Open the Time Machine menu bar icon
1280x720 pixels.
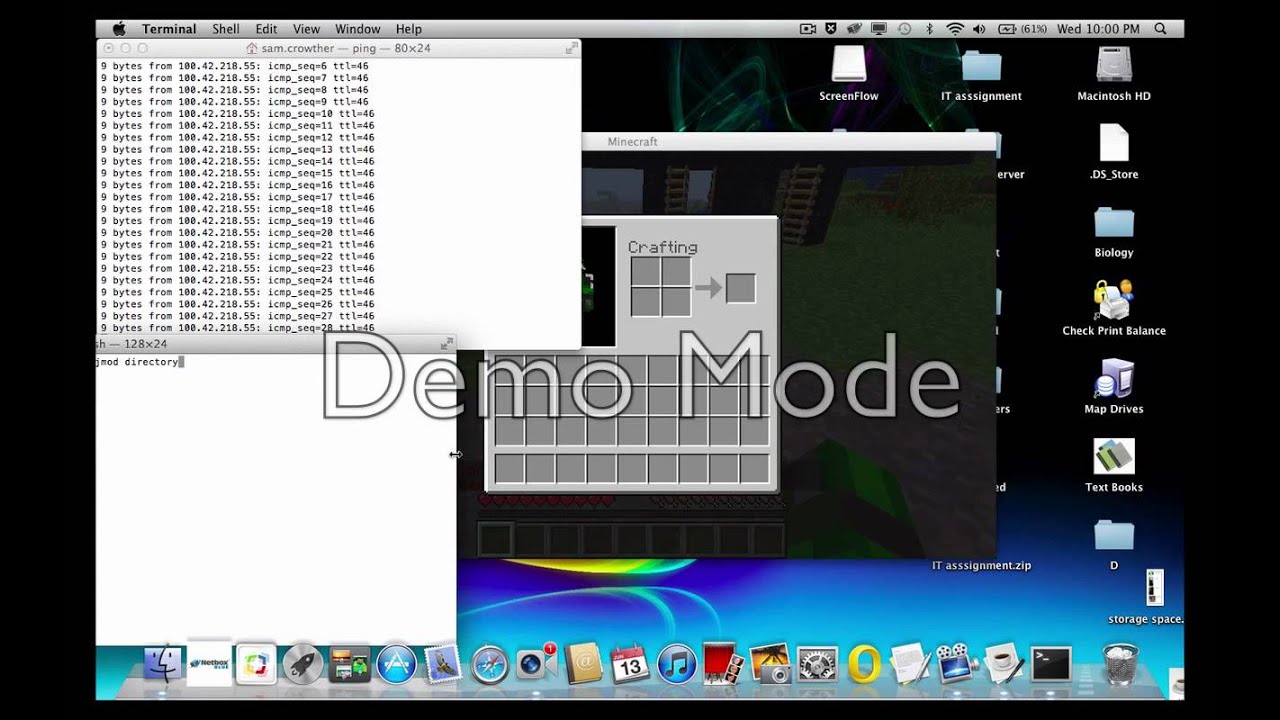904,29
